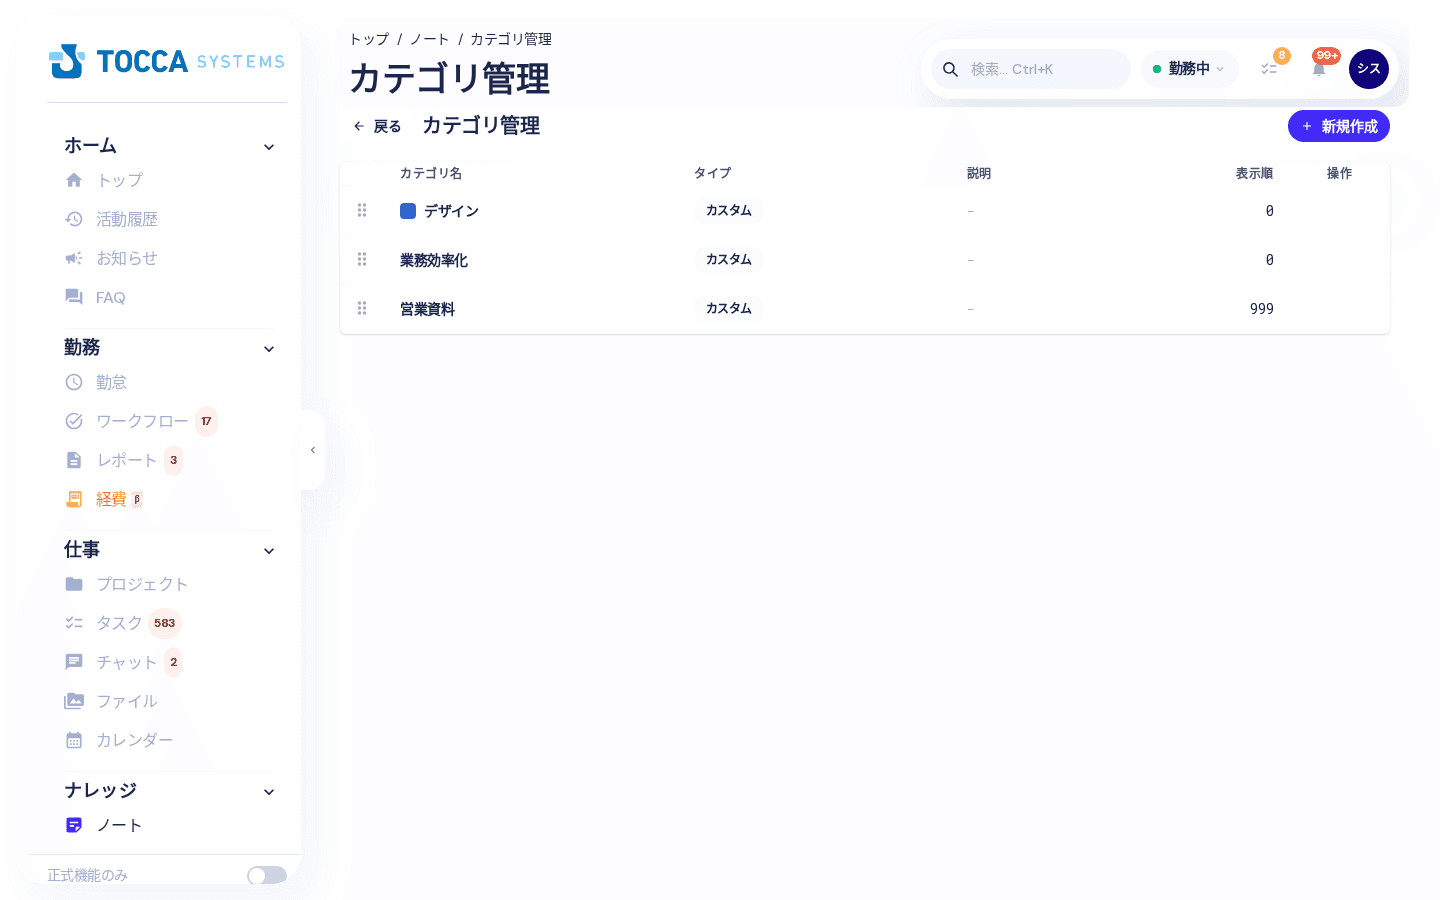Click the ノート breadcrumb link
This screenshot has width=1440, height=900.
click(429, 39)
